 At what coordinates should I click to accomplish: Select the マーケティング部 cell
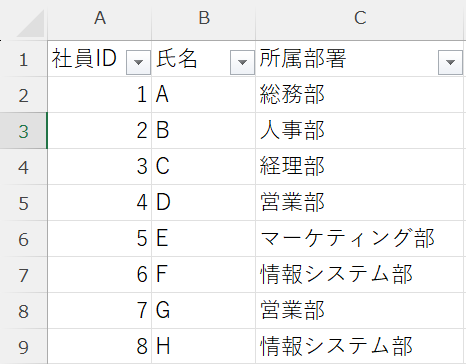(x=361, y=239)
